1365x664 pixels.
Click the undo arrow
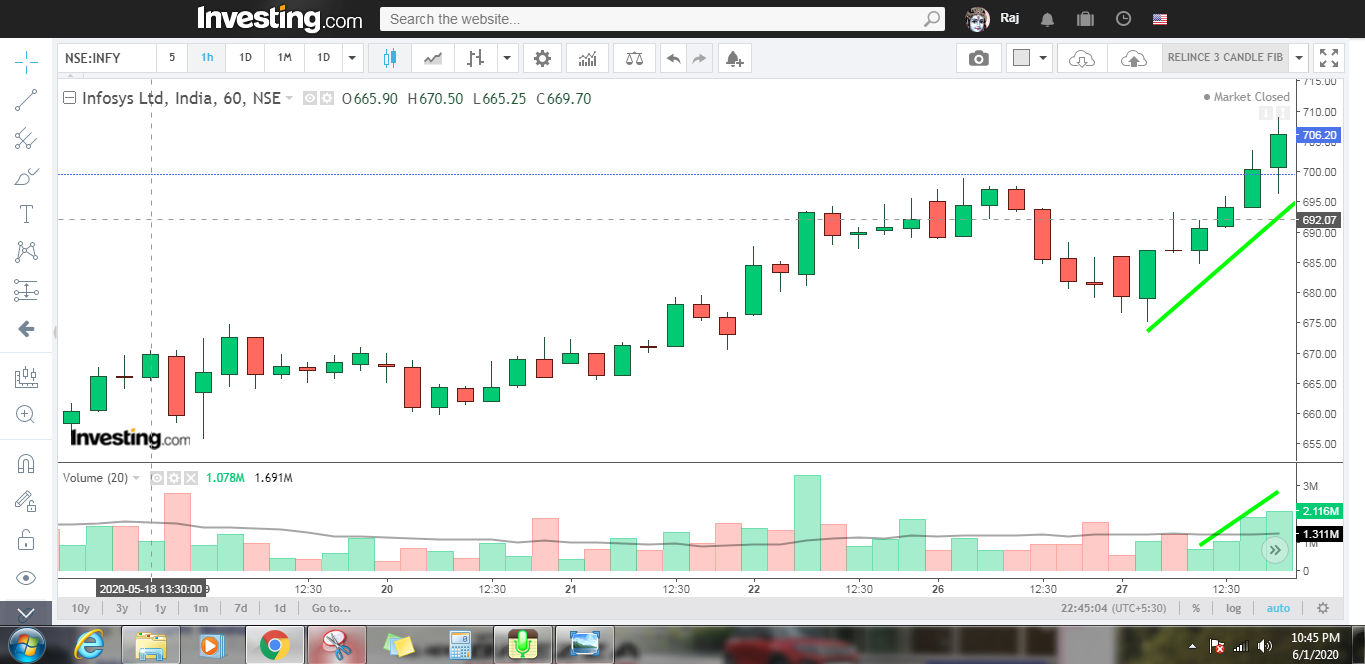point(673,58)
